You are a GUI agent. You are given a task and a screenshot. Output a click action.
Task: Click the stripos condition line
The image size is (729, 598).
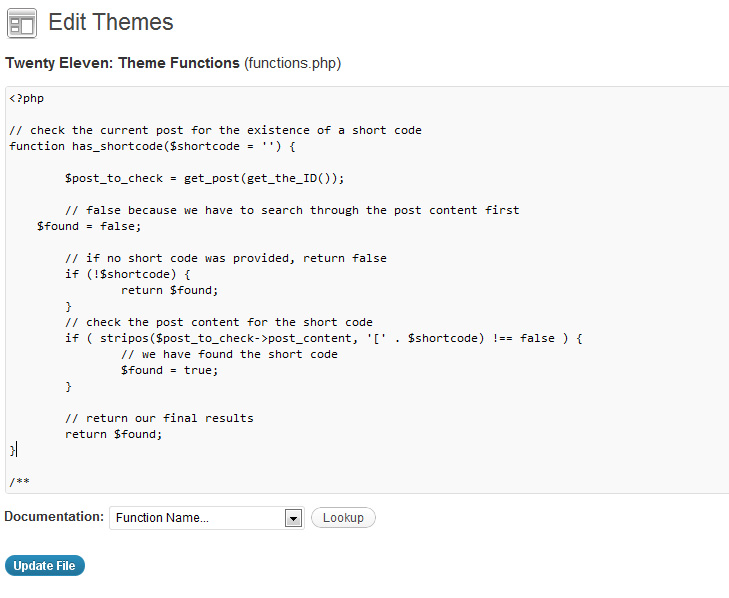point(324,339)
